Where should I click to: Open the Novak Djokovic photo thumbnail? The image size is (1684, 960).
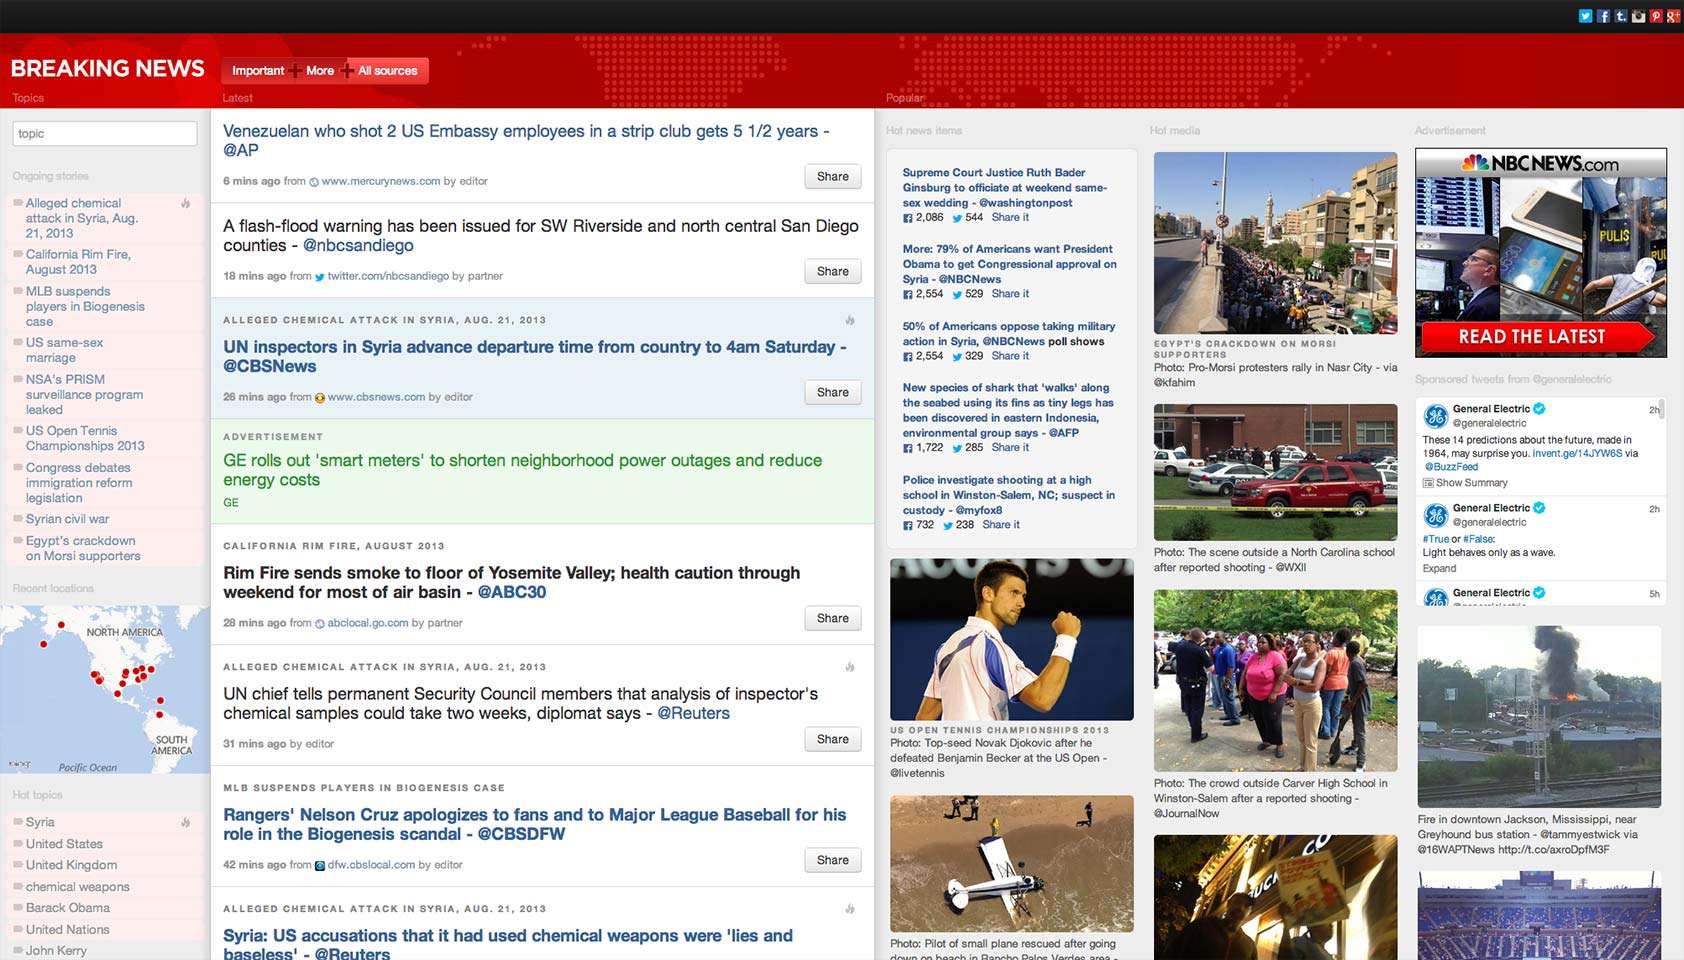pyautogui.click(x=1012, y=640)
